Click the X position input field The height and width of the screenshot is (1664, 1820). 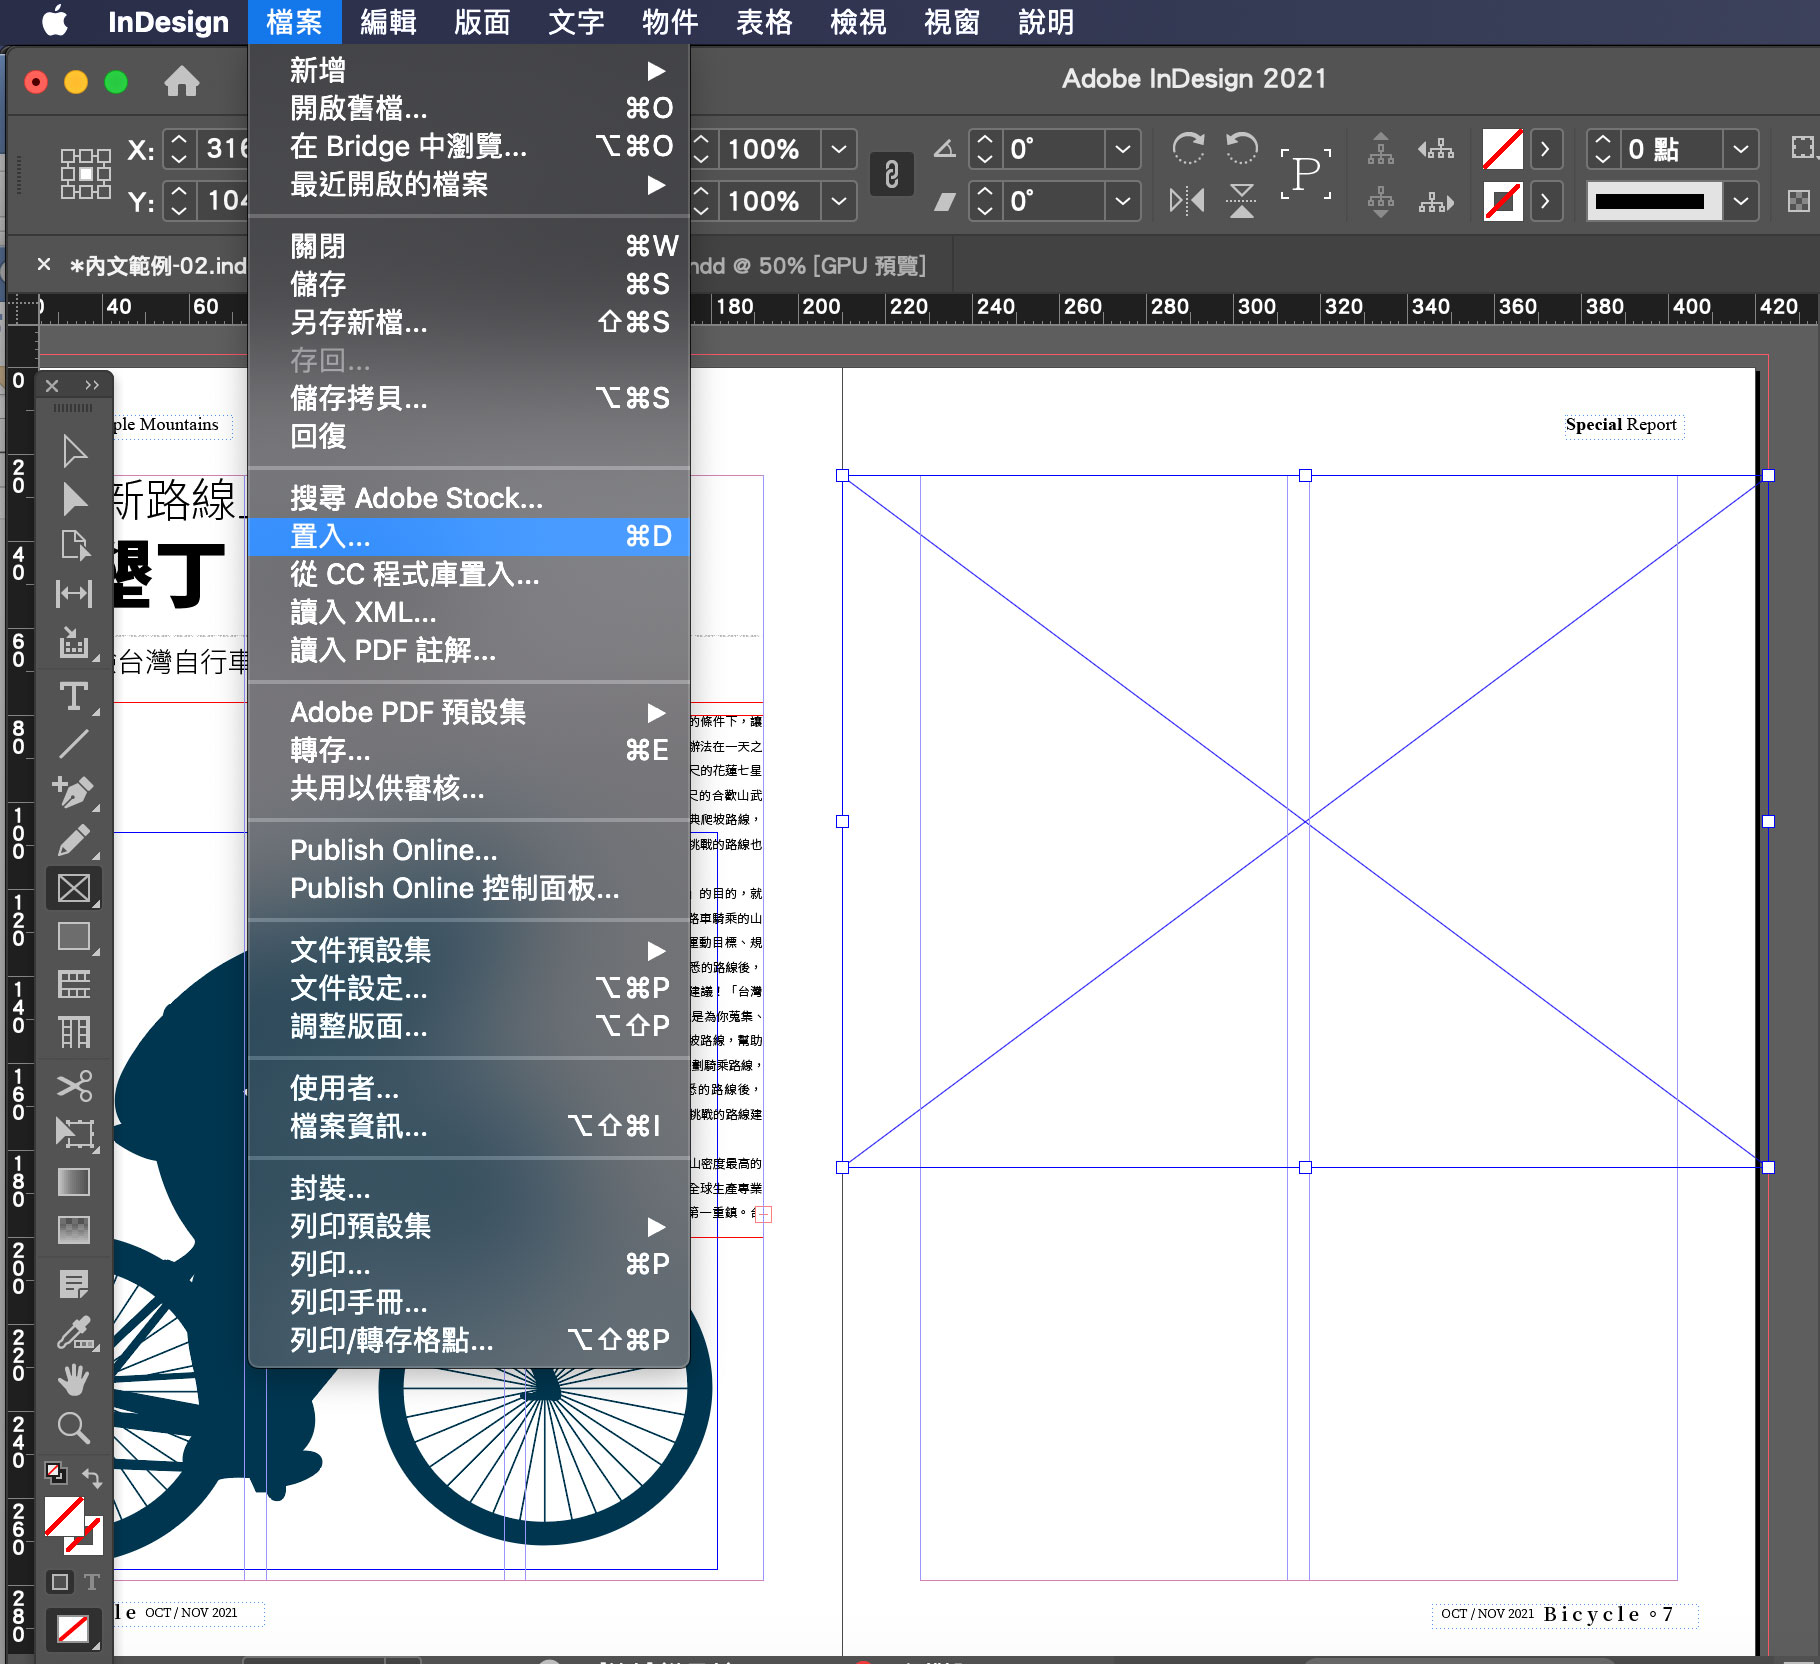click(x=224, y=149)
